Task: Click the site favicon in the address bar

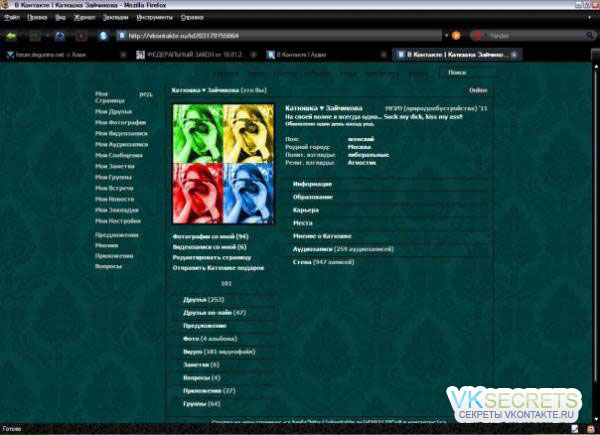Action: [122, 36]
